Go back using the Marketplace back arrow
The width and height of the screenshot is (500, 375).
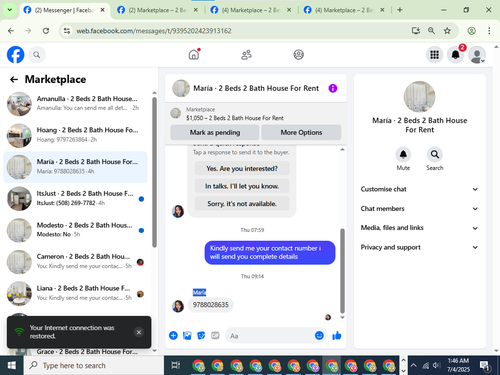14,79
